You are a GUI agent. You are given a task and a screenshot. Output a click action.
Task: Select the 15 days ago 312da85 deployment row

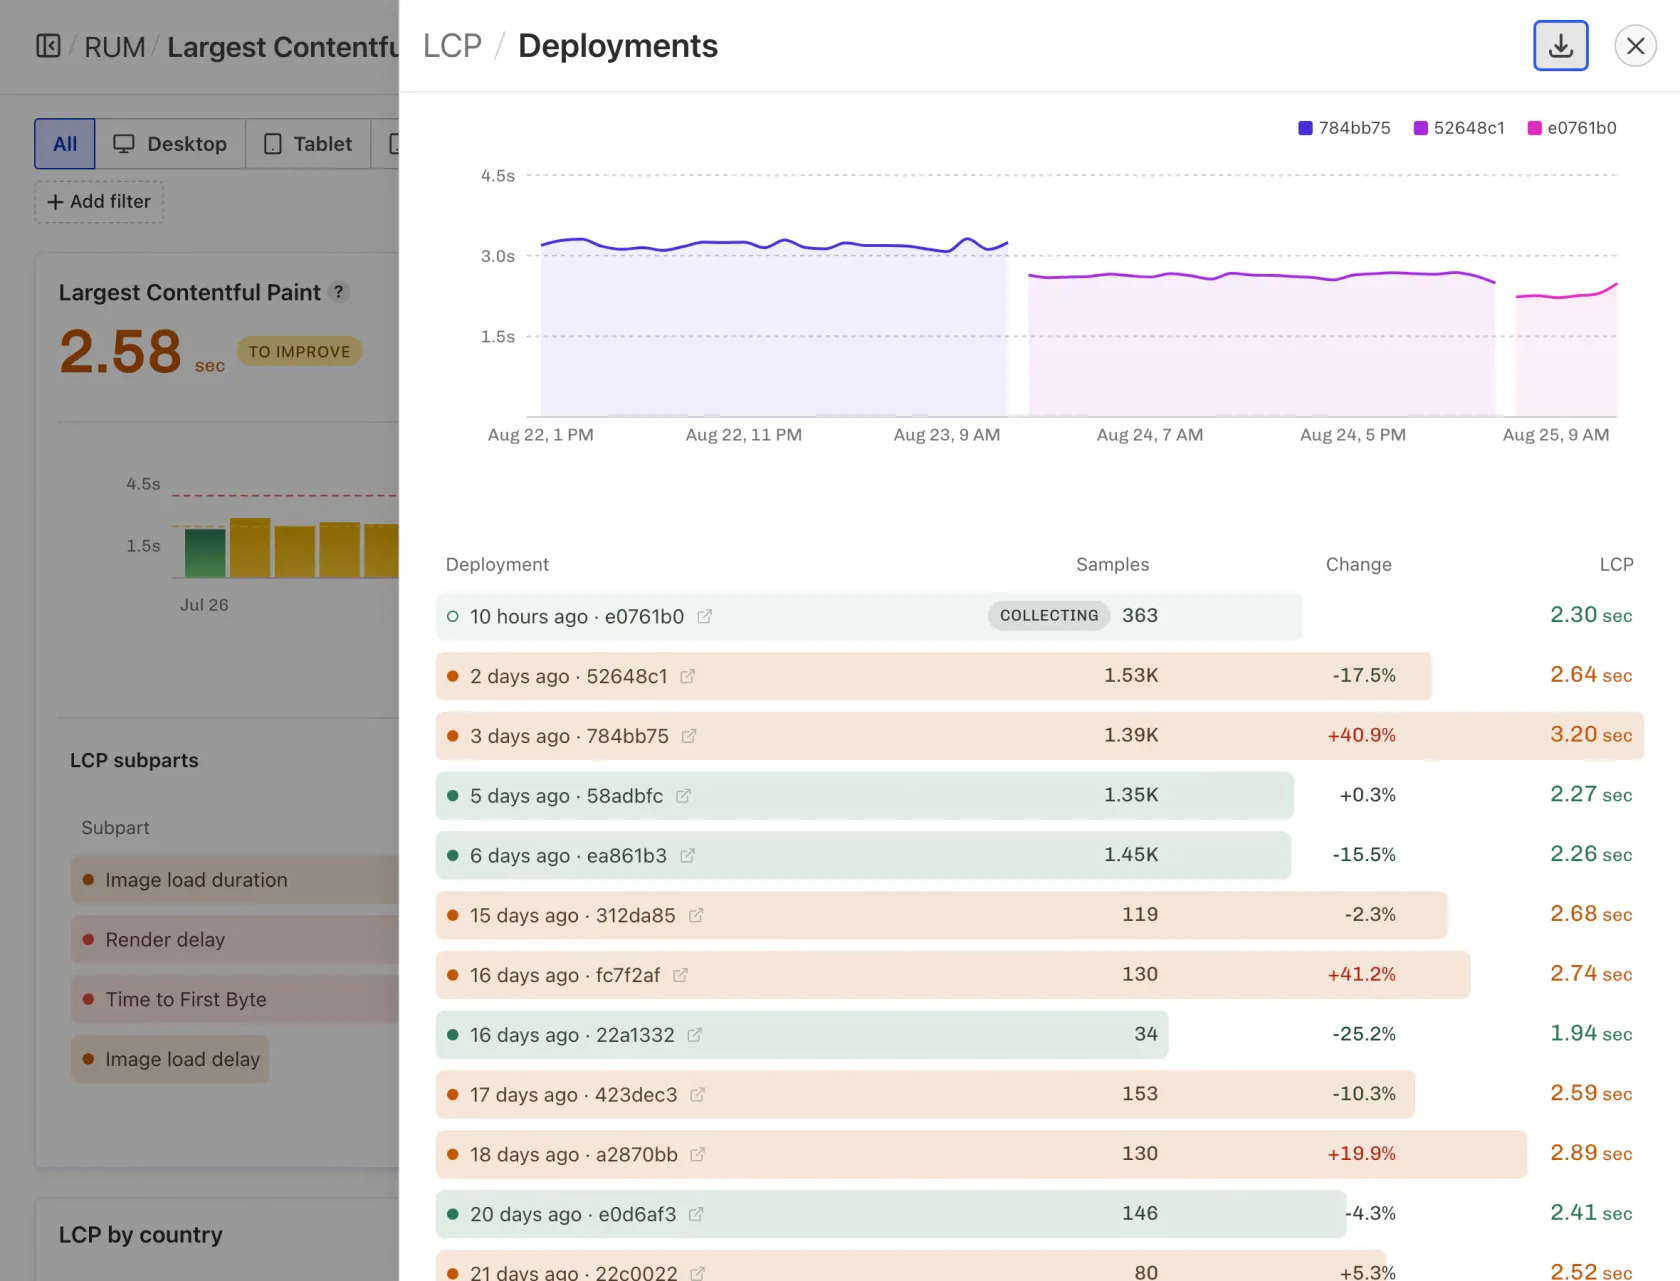1040,915
